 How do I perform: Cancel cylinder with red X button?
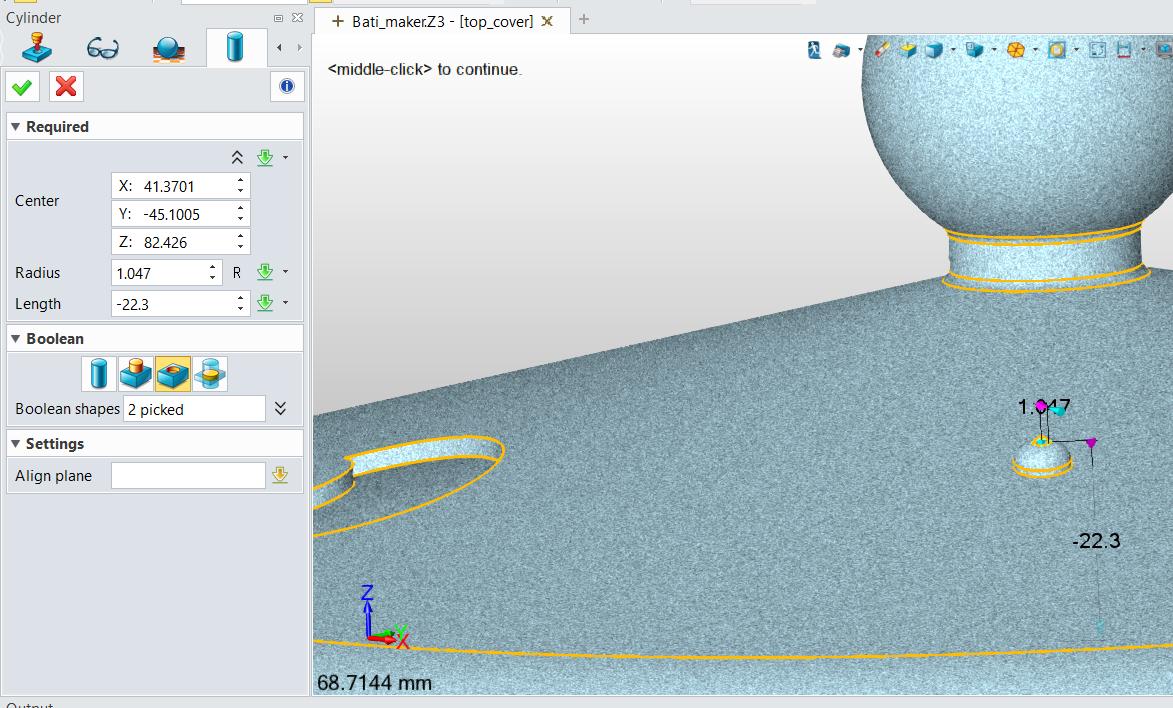click(x=66, y=87)
